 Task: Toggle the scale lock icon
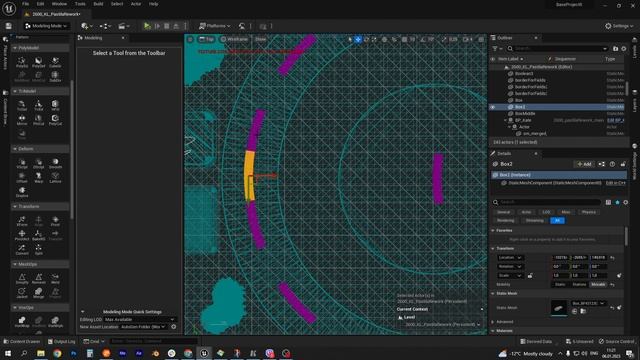click(x=530, y=276)
